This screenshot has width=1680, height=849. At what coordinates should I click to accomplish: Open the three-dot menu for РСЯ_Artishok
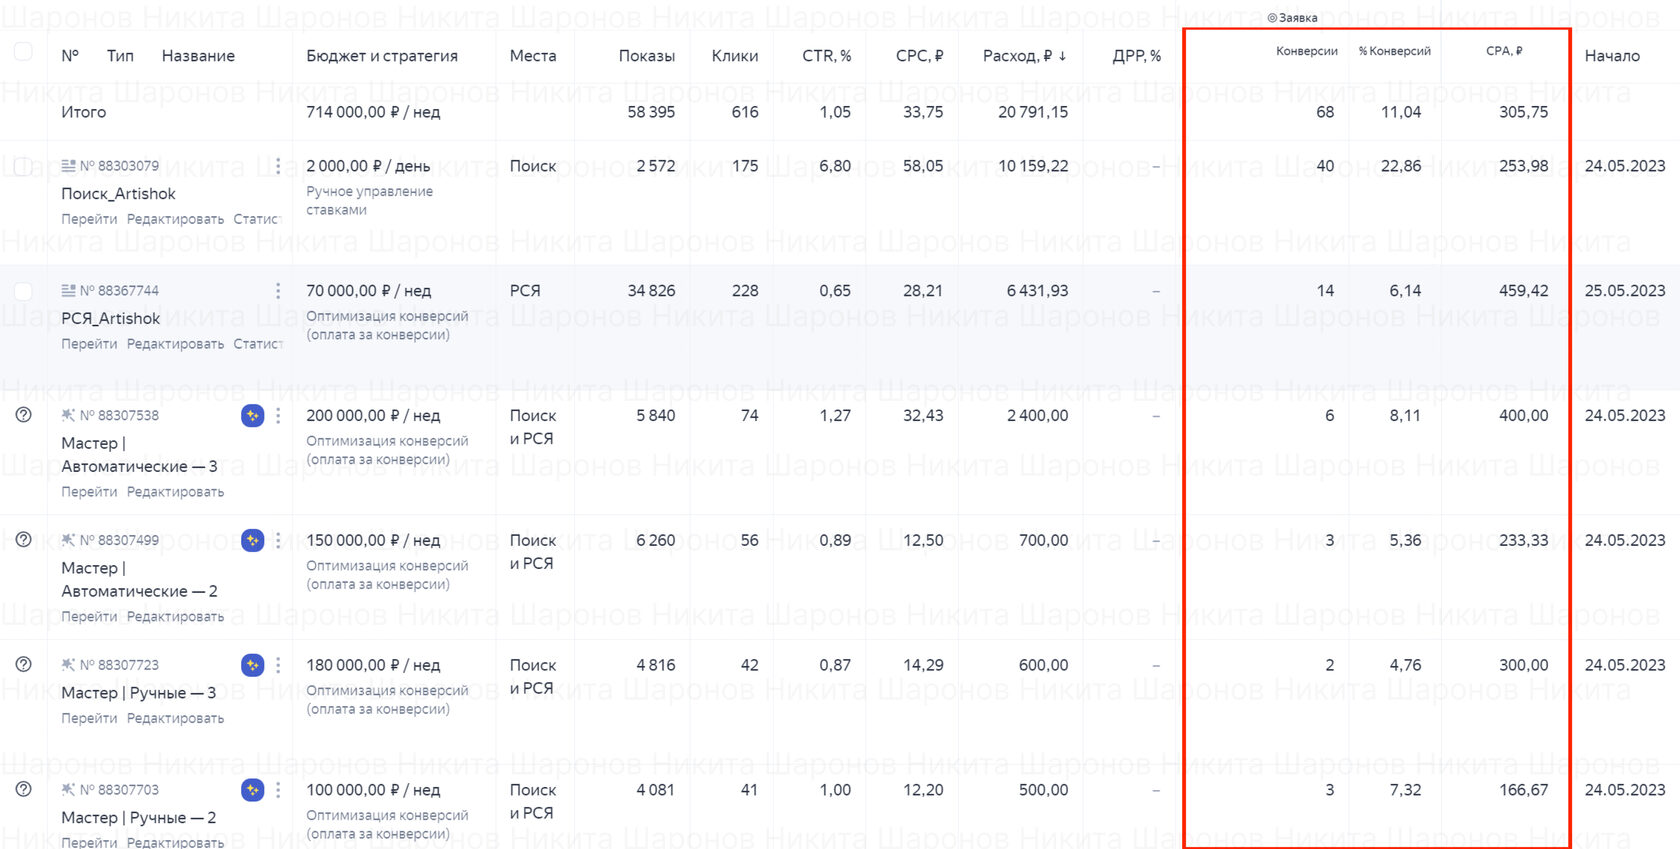tap(278, 291)
